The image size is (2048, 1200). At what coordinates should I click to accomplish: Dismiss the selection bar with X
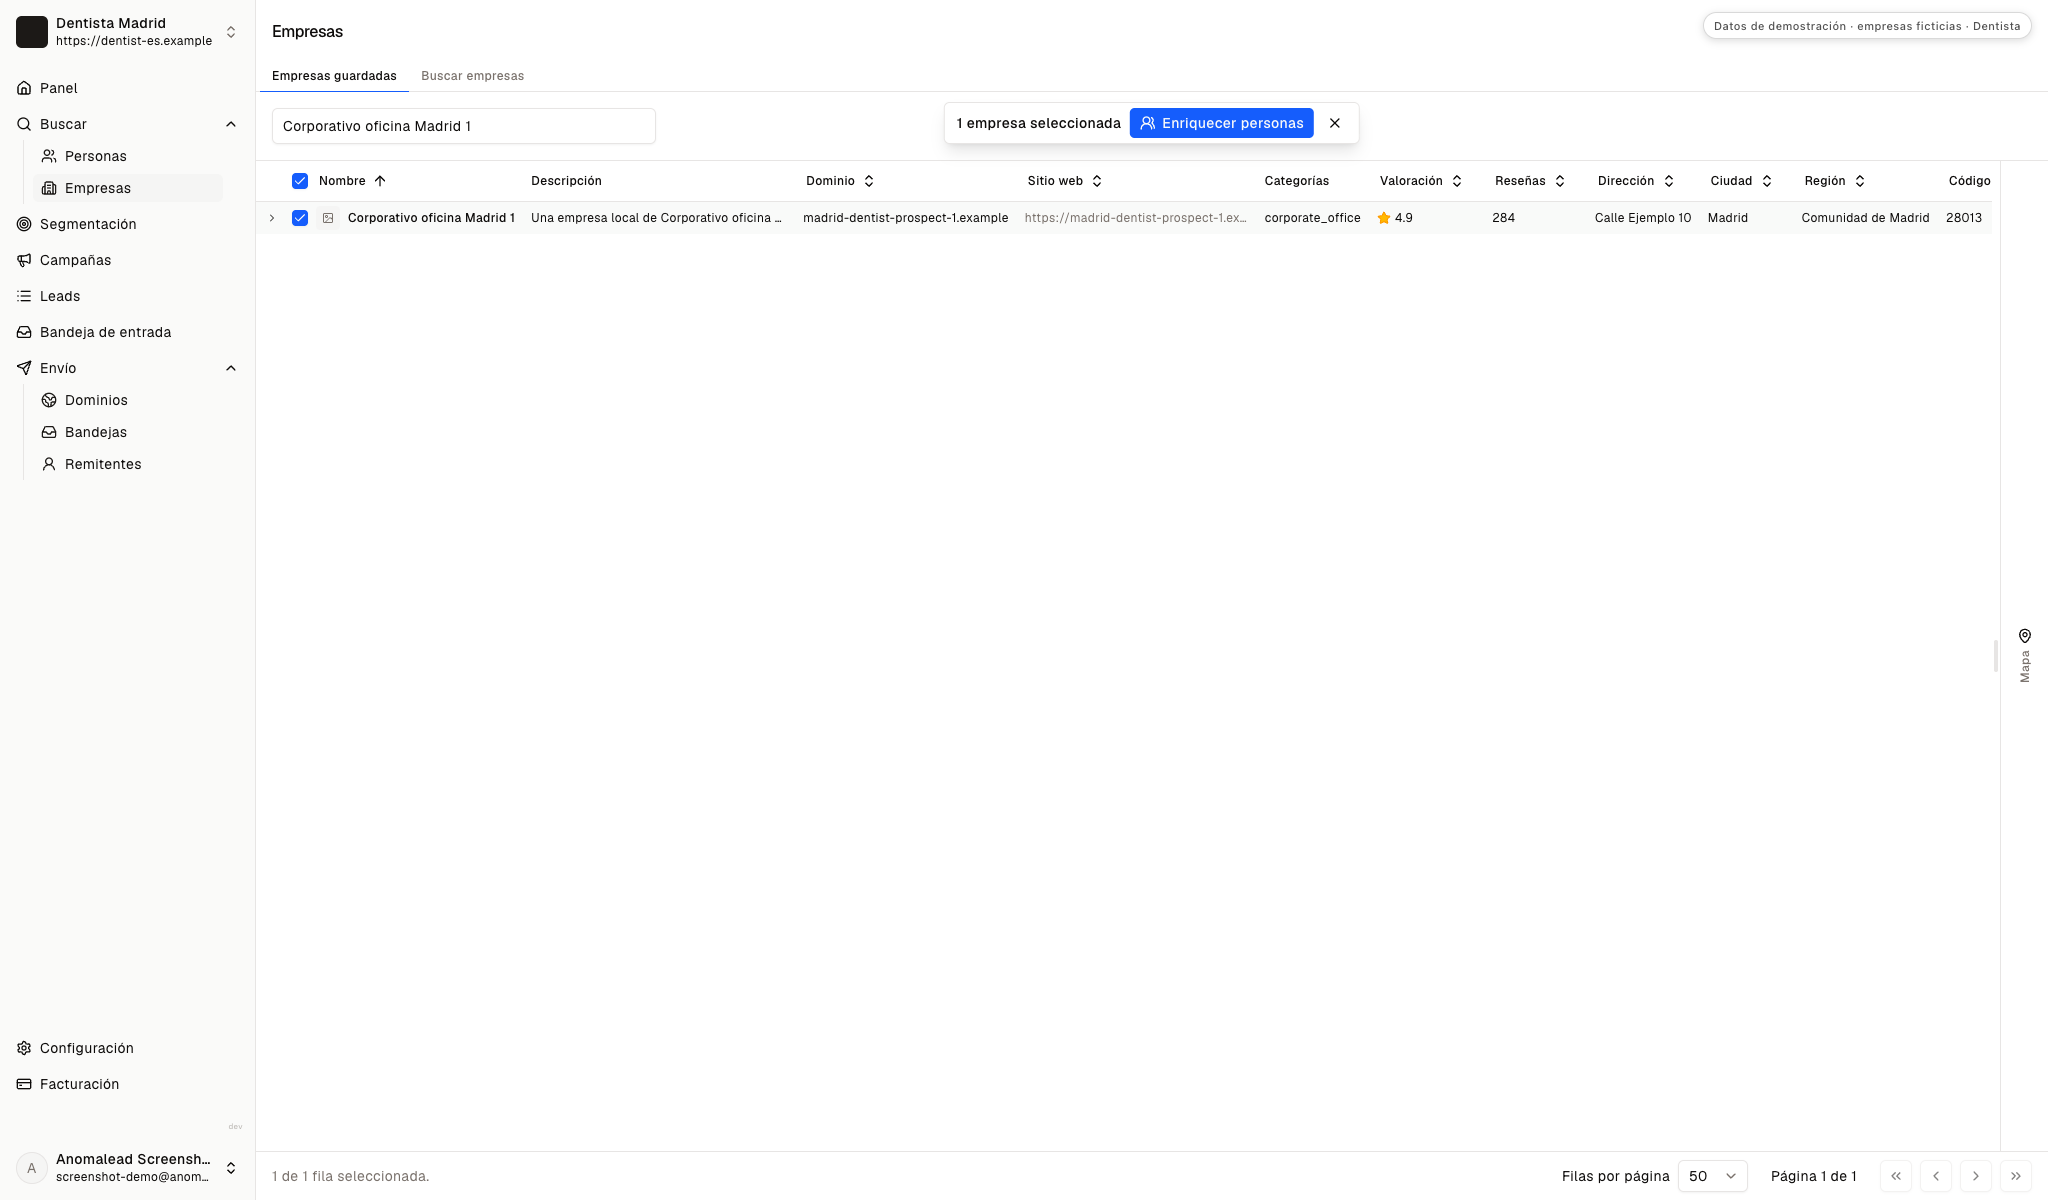[x=1335, y=123]
